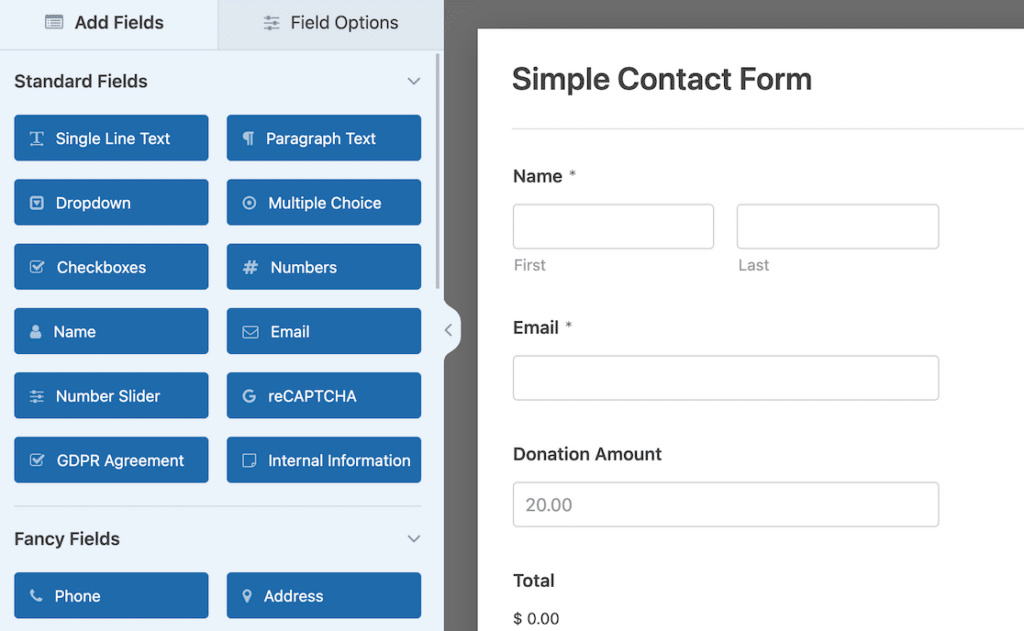Add an Email field
Viewport: 1024px width, 631px height.
tap(323, 331)
